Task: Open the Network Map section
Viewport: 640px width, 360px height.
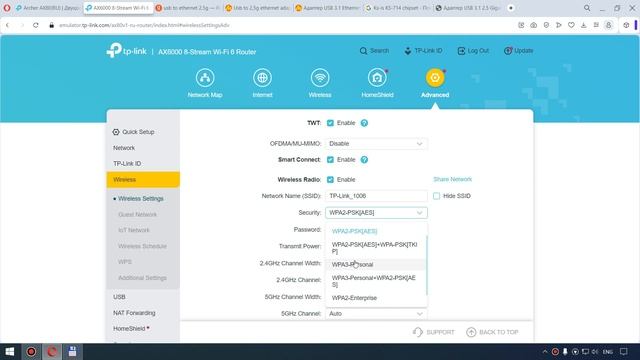Action: [204, 83]
